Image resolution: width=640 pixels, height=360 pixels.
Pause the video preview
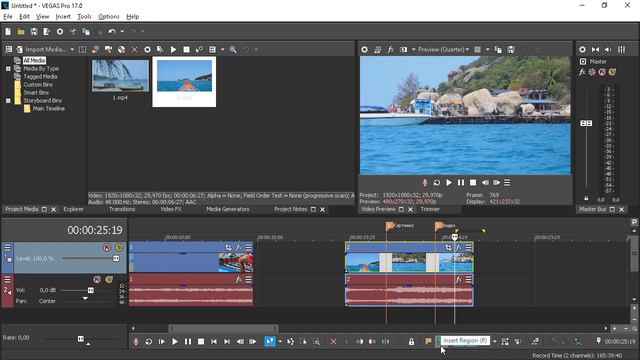[x=460, y=182]
